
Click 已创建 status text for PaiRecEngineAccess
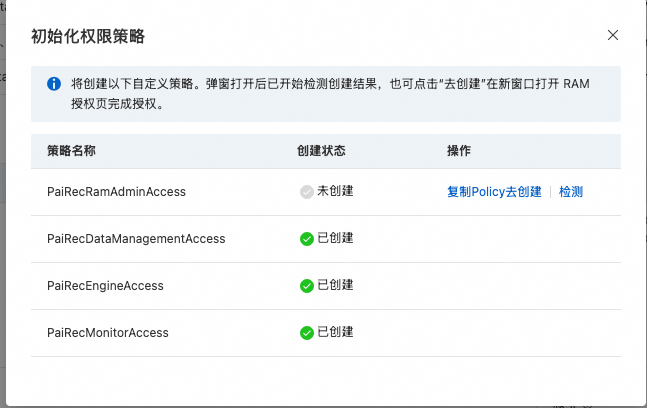click(335, 285)
